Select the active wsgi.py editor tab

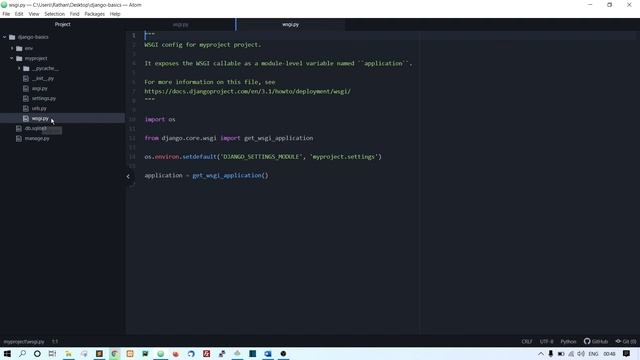click(290, 24)
